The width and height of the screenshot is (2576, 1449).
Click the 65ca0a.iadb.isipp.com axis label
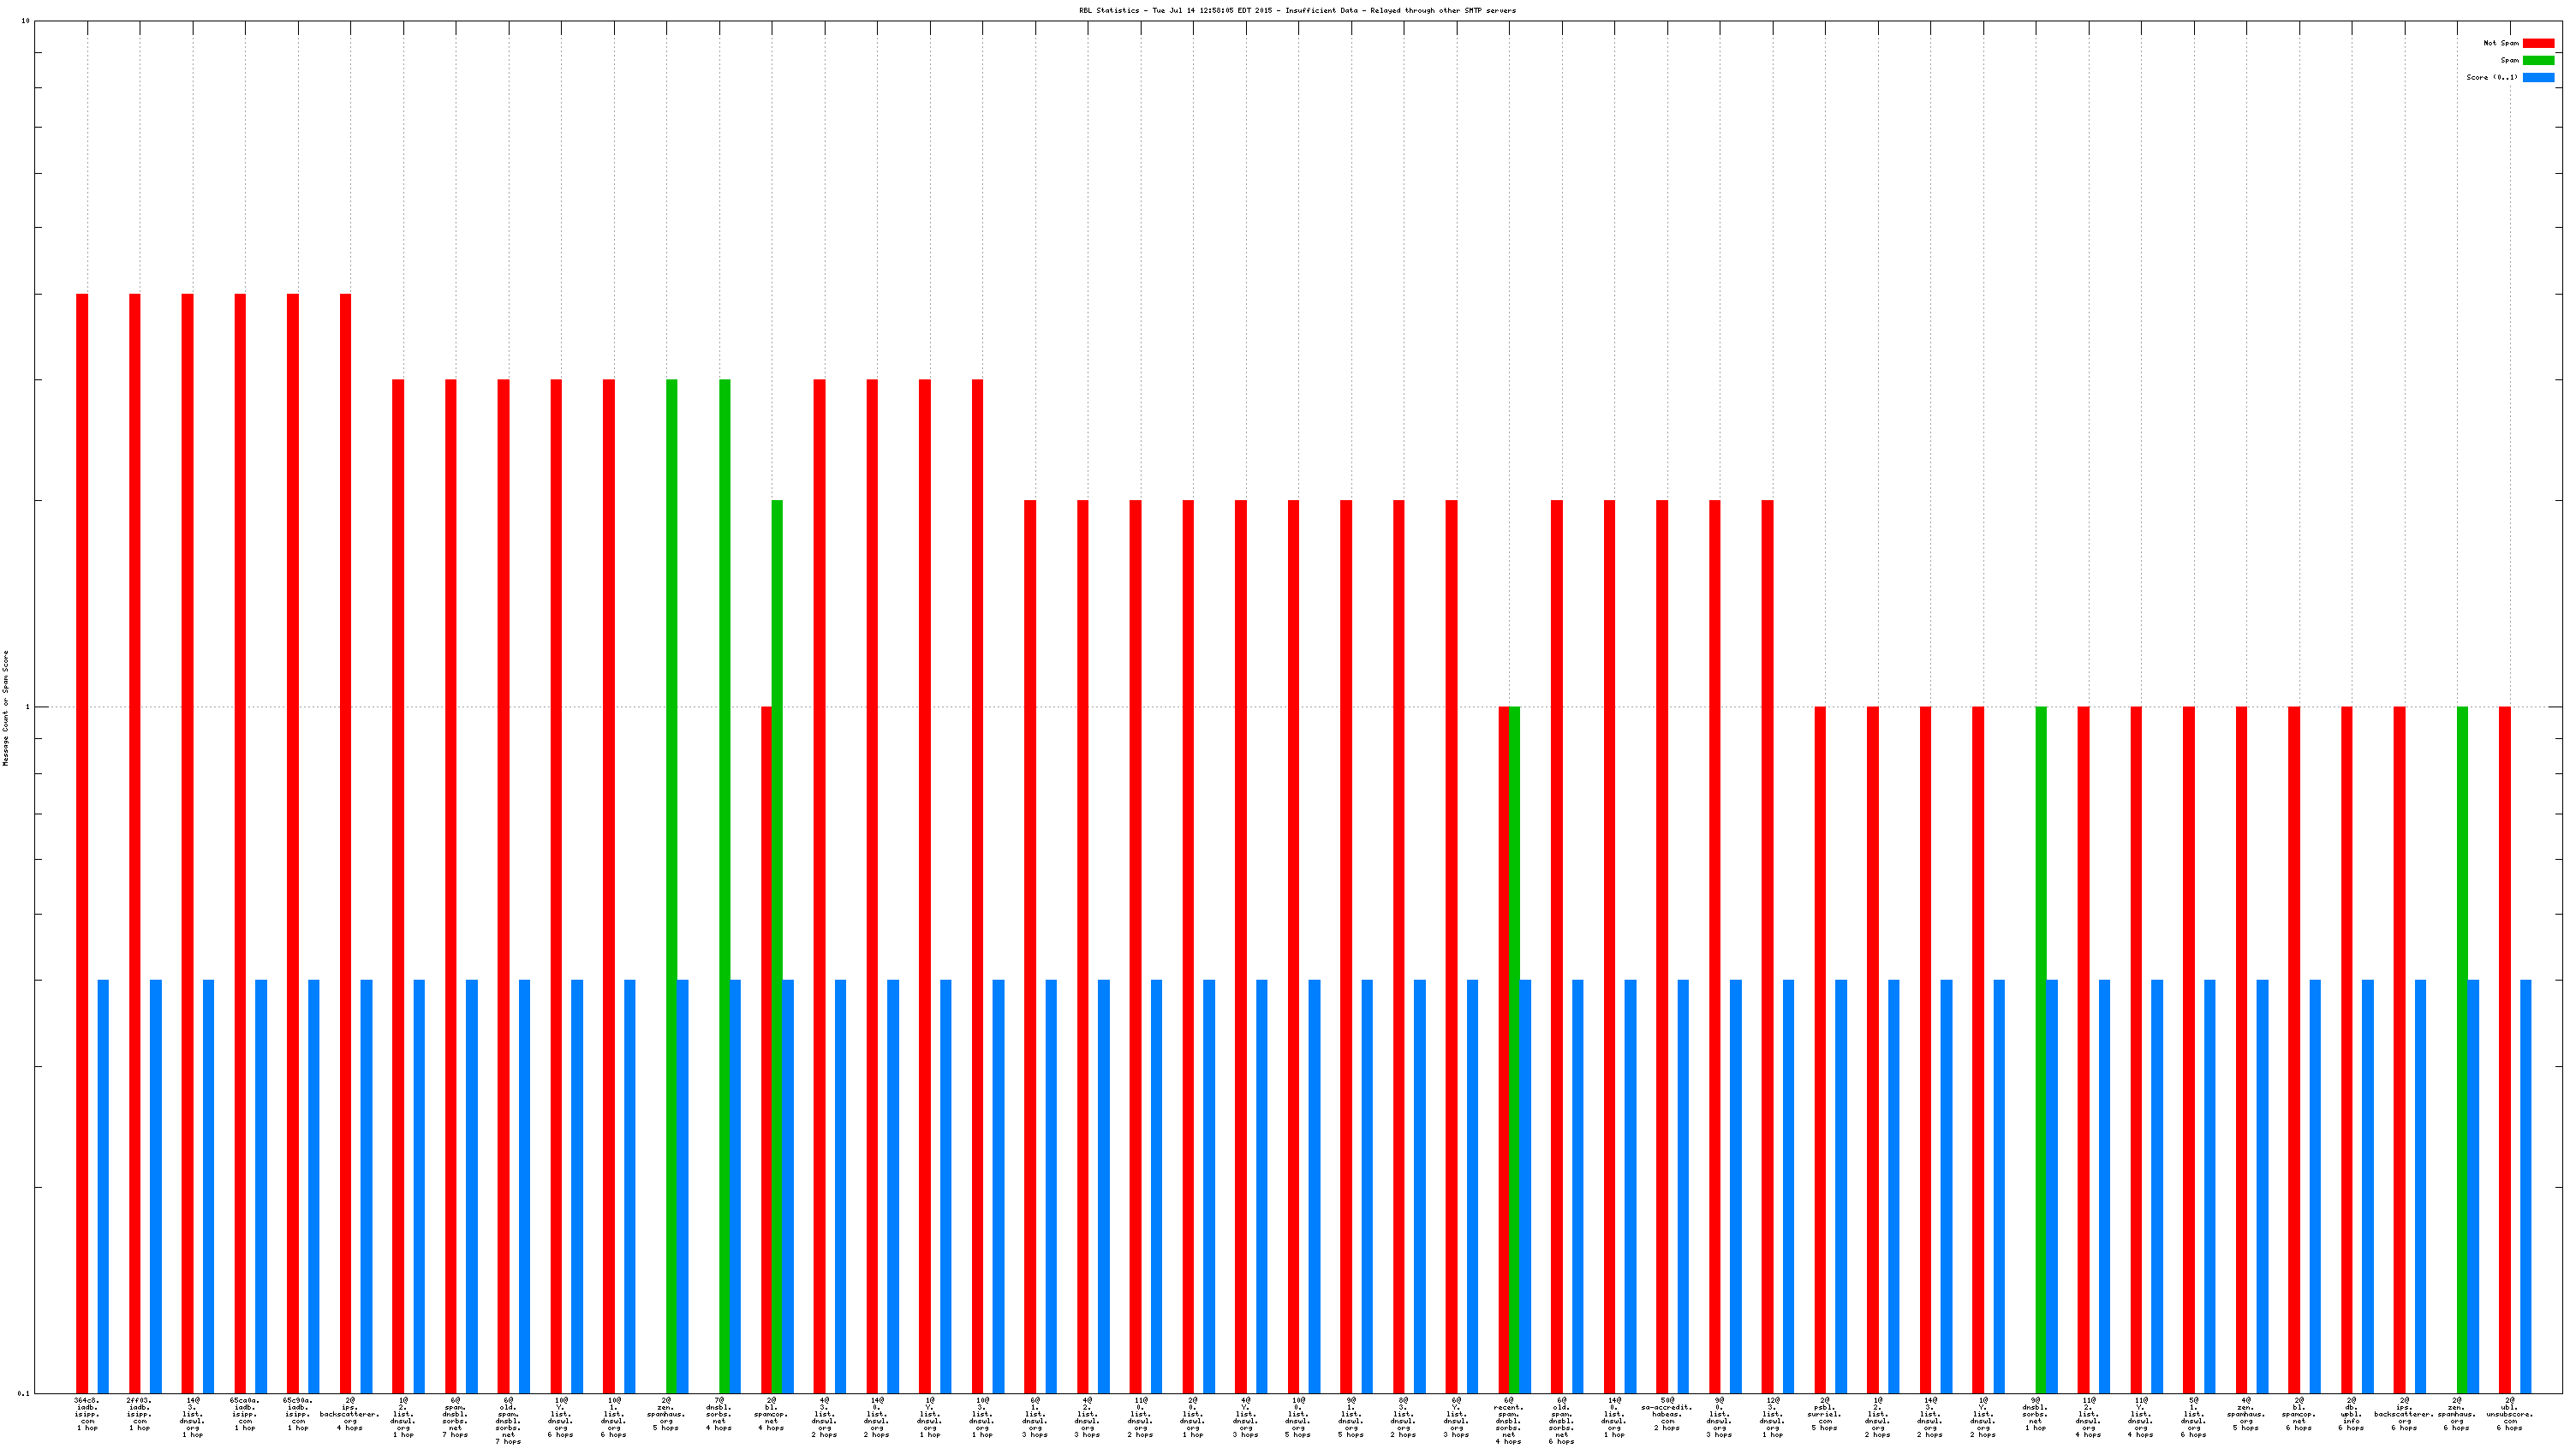pos(245,1414)
